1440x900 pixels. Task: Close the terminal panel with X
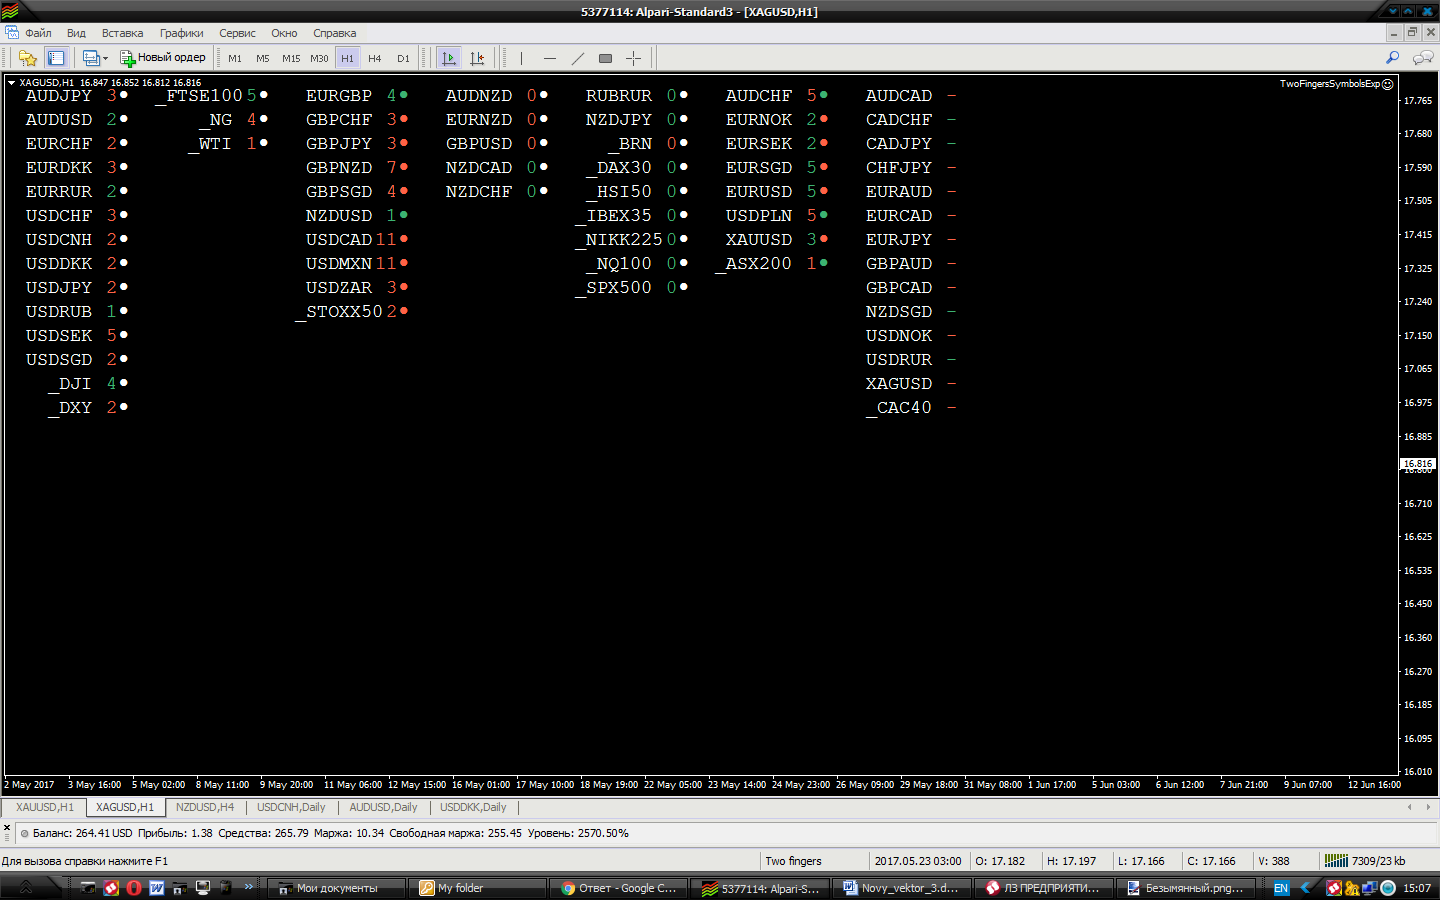(x=6, y=827)
